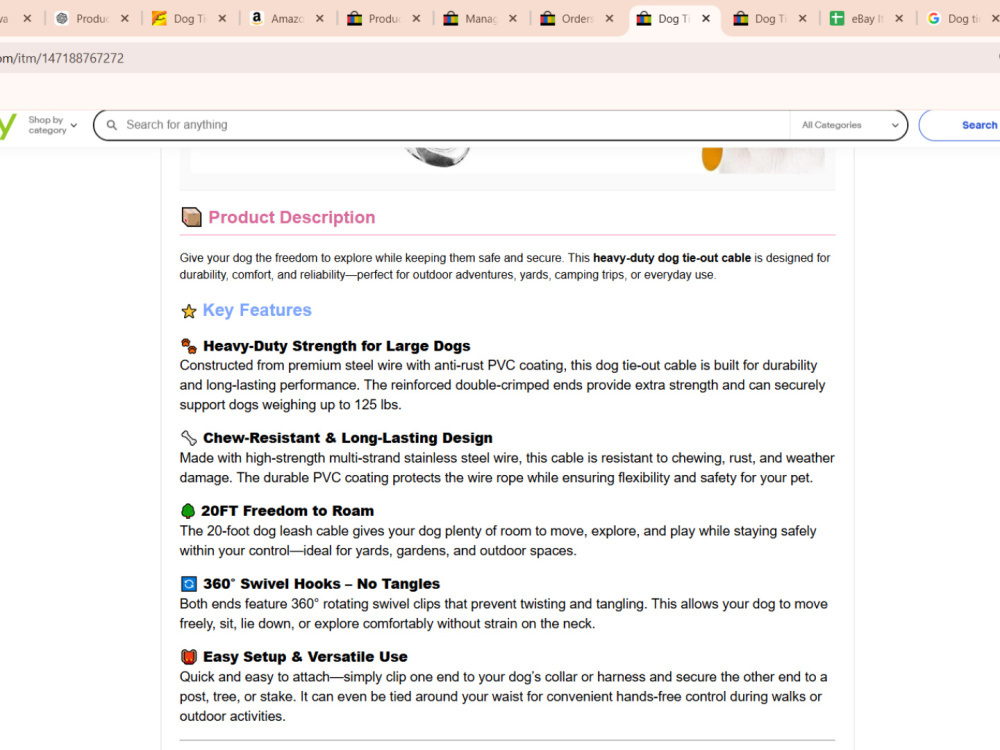Click "Easy Setup & Versatile Use" heading
Viewport: 1000px width, 750px height.
click(305, 657)
